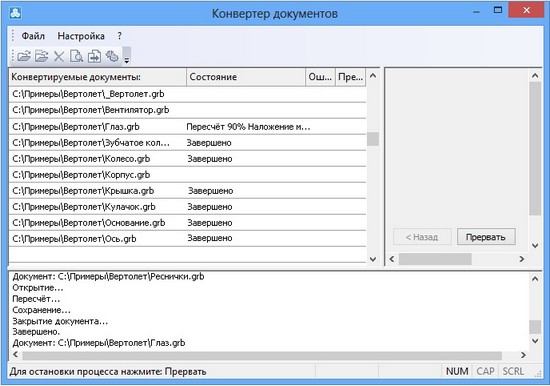Click the Open folder (second folder) icon

pos(41,56)
